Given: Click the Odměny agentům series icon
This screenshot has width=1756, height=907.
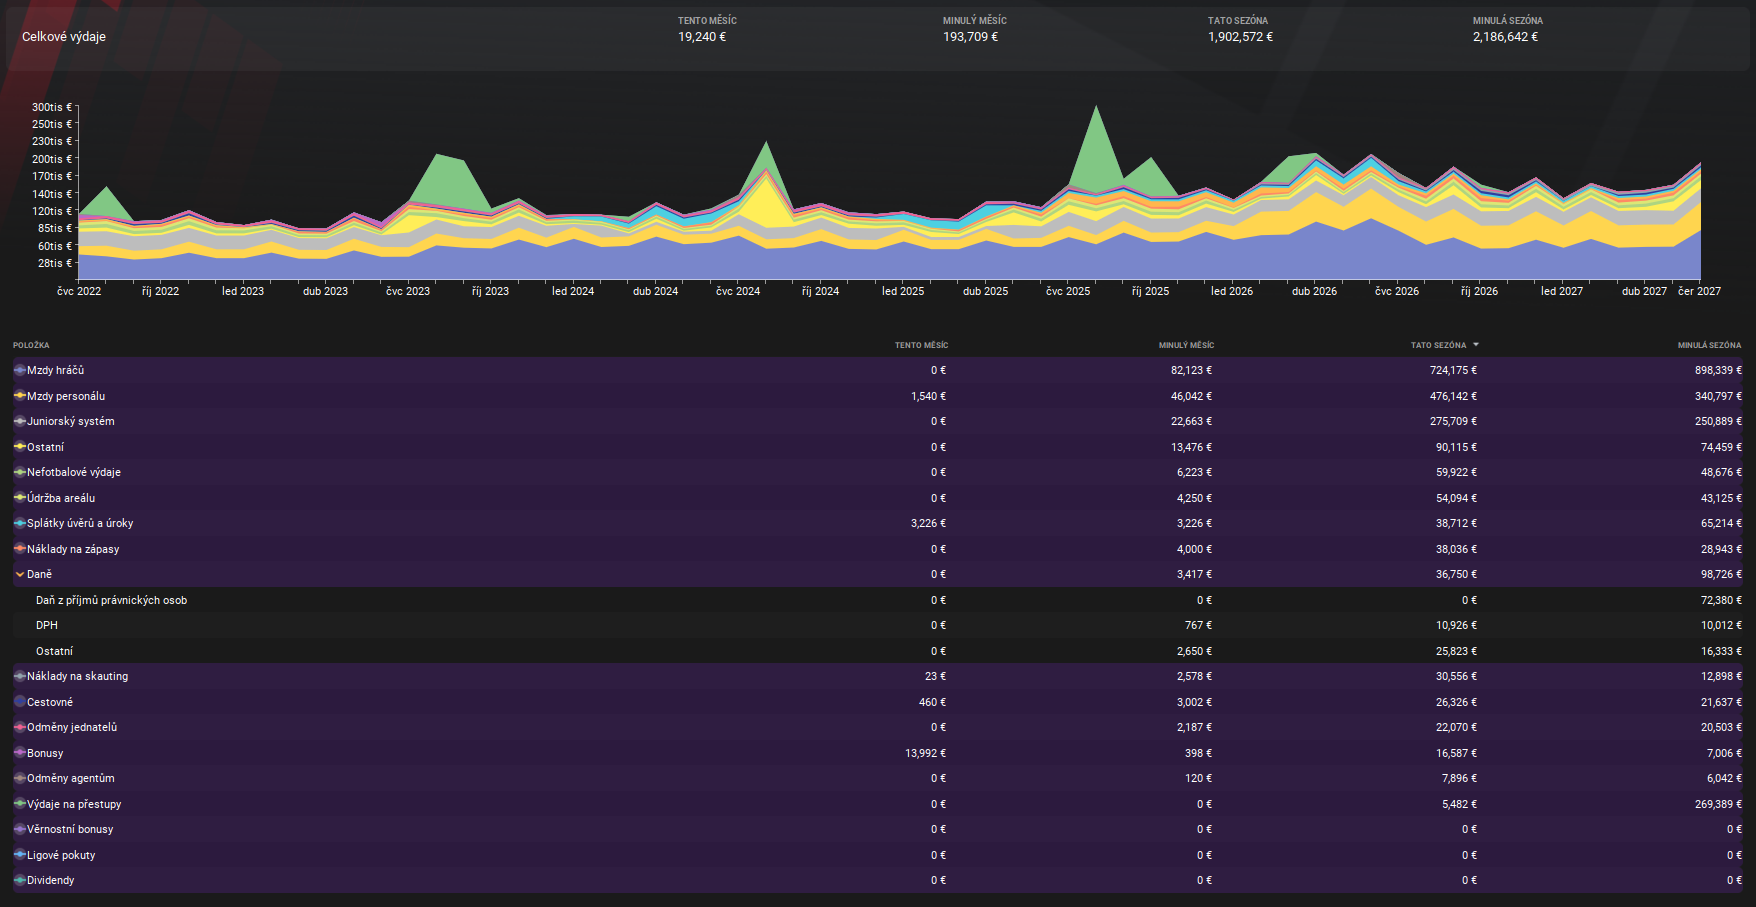Looking at the screenshot, I should pos(20,778).
